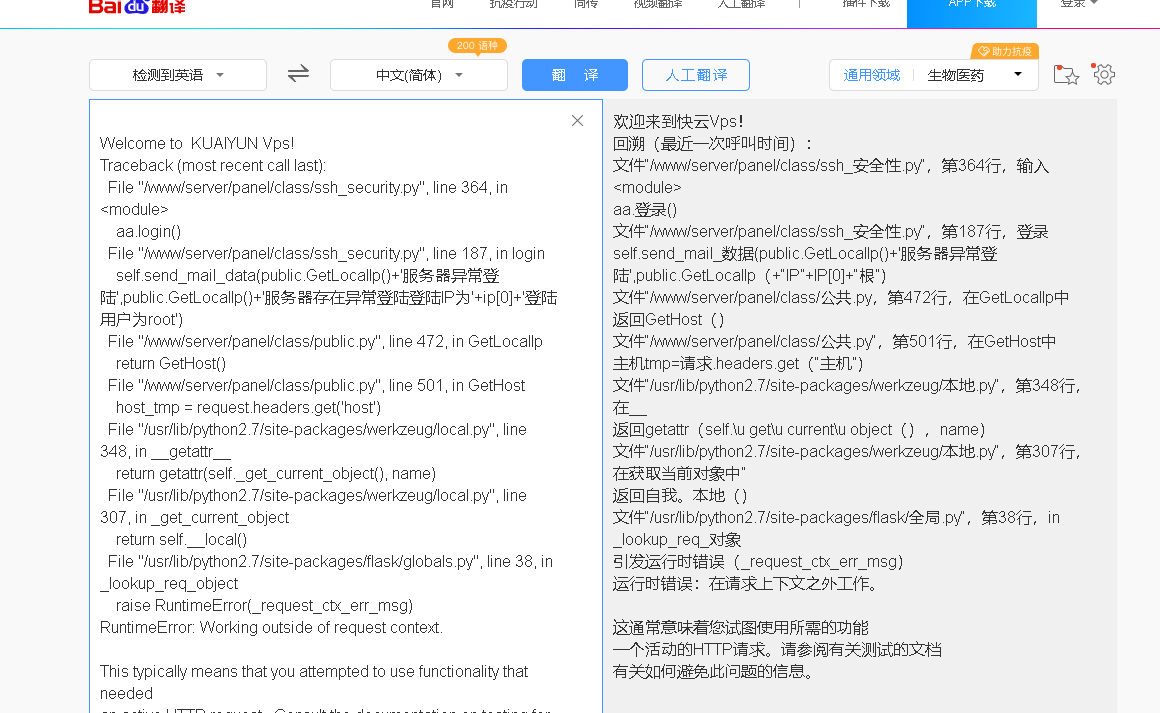The image size is (1160, 713).
Task: Clear the source text with the X
Action: coord(578,121)
